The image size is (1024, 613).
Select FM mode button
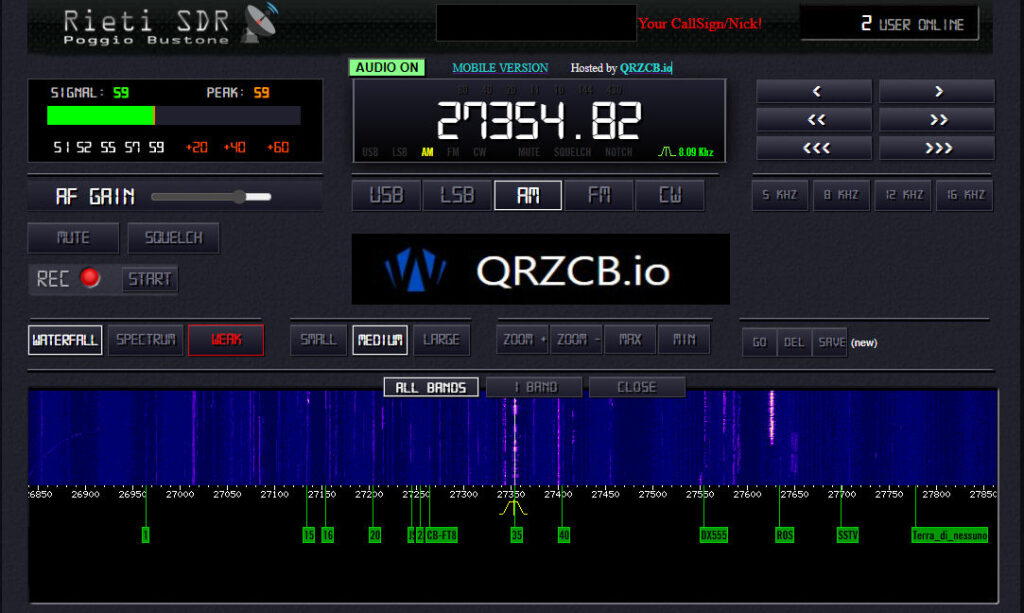[x=599, y=195]
